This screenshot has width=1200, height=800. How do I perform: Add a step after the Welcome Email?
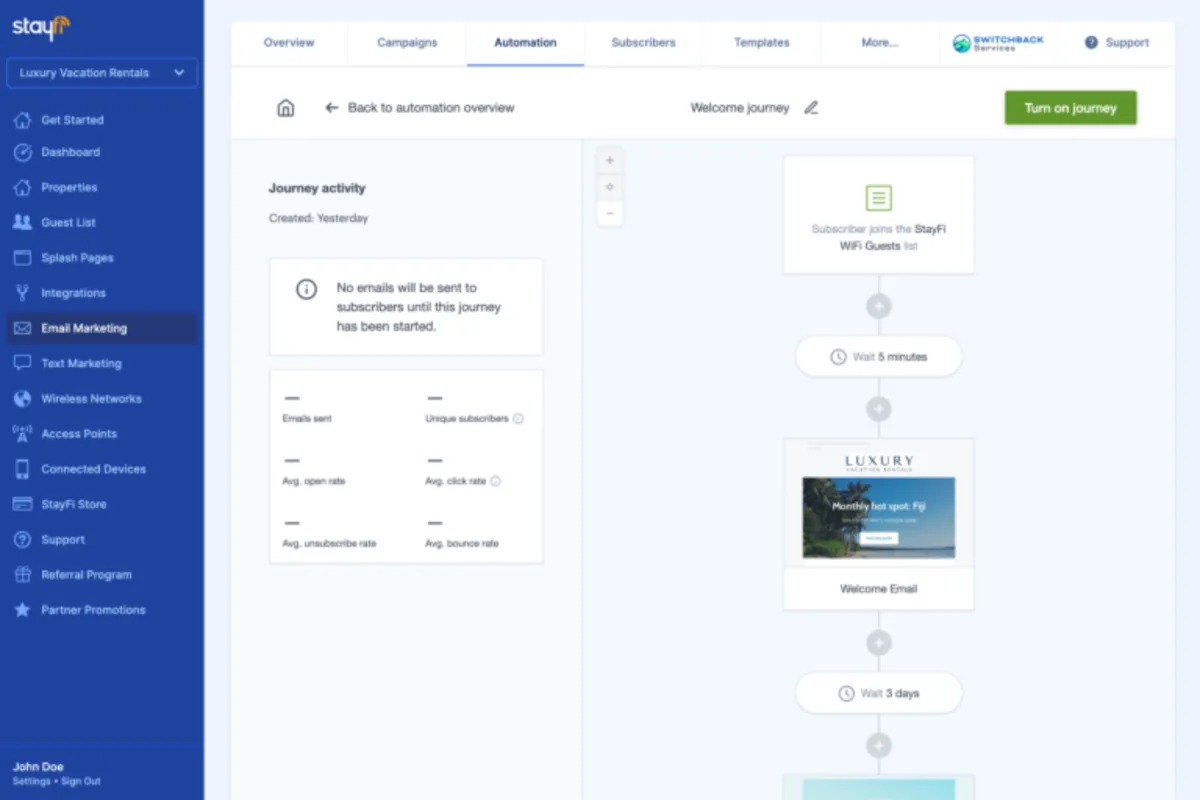pos(878,643)
